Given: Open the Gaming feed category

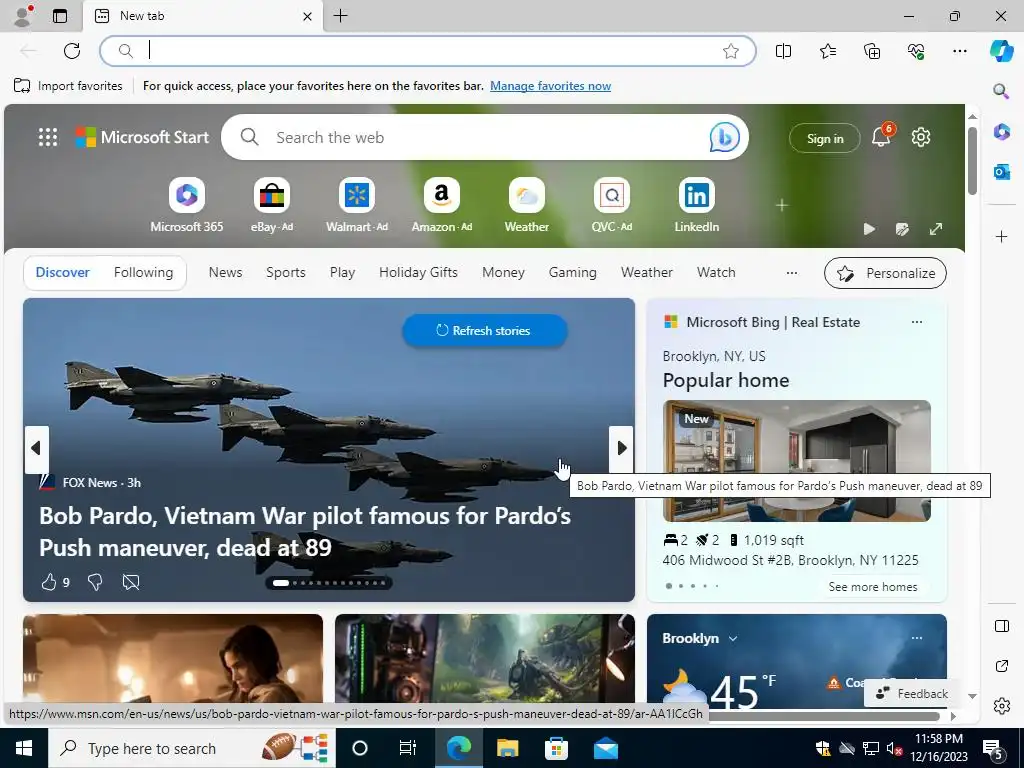Looking at the screenshot, I should [573, 272].
